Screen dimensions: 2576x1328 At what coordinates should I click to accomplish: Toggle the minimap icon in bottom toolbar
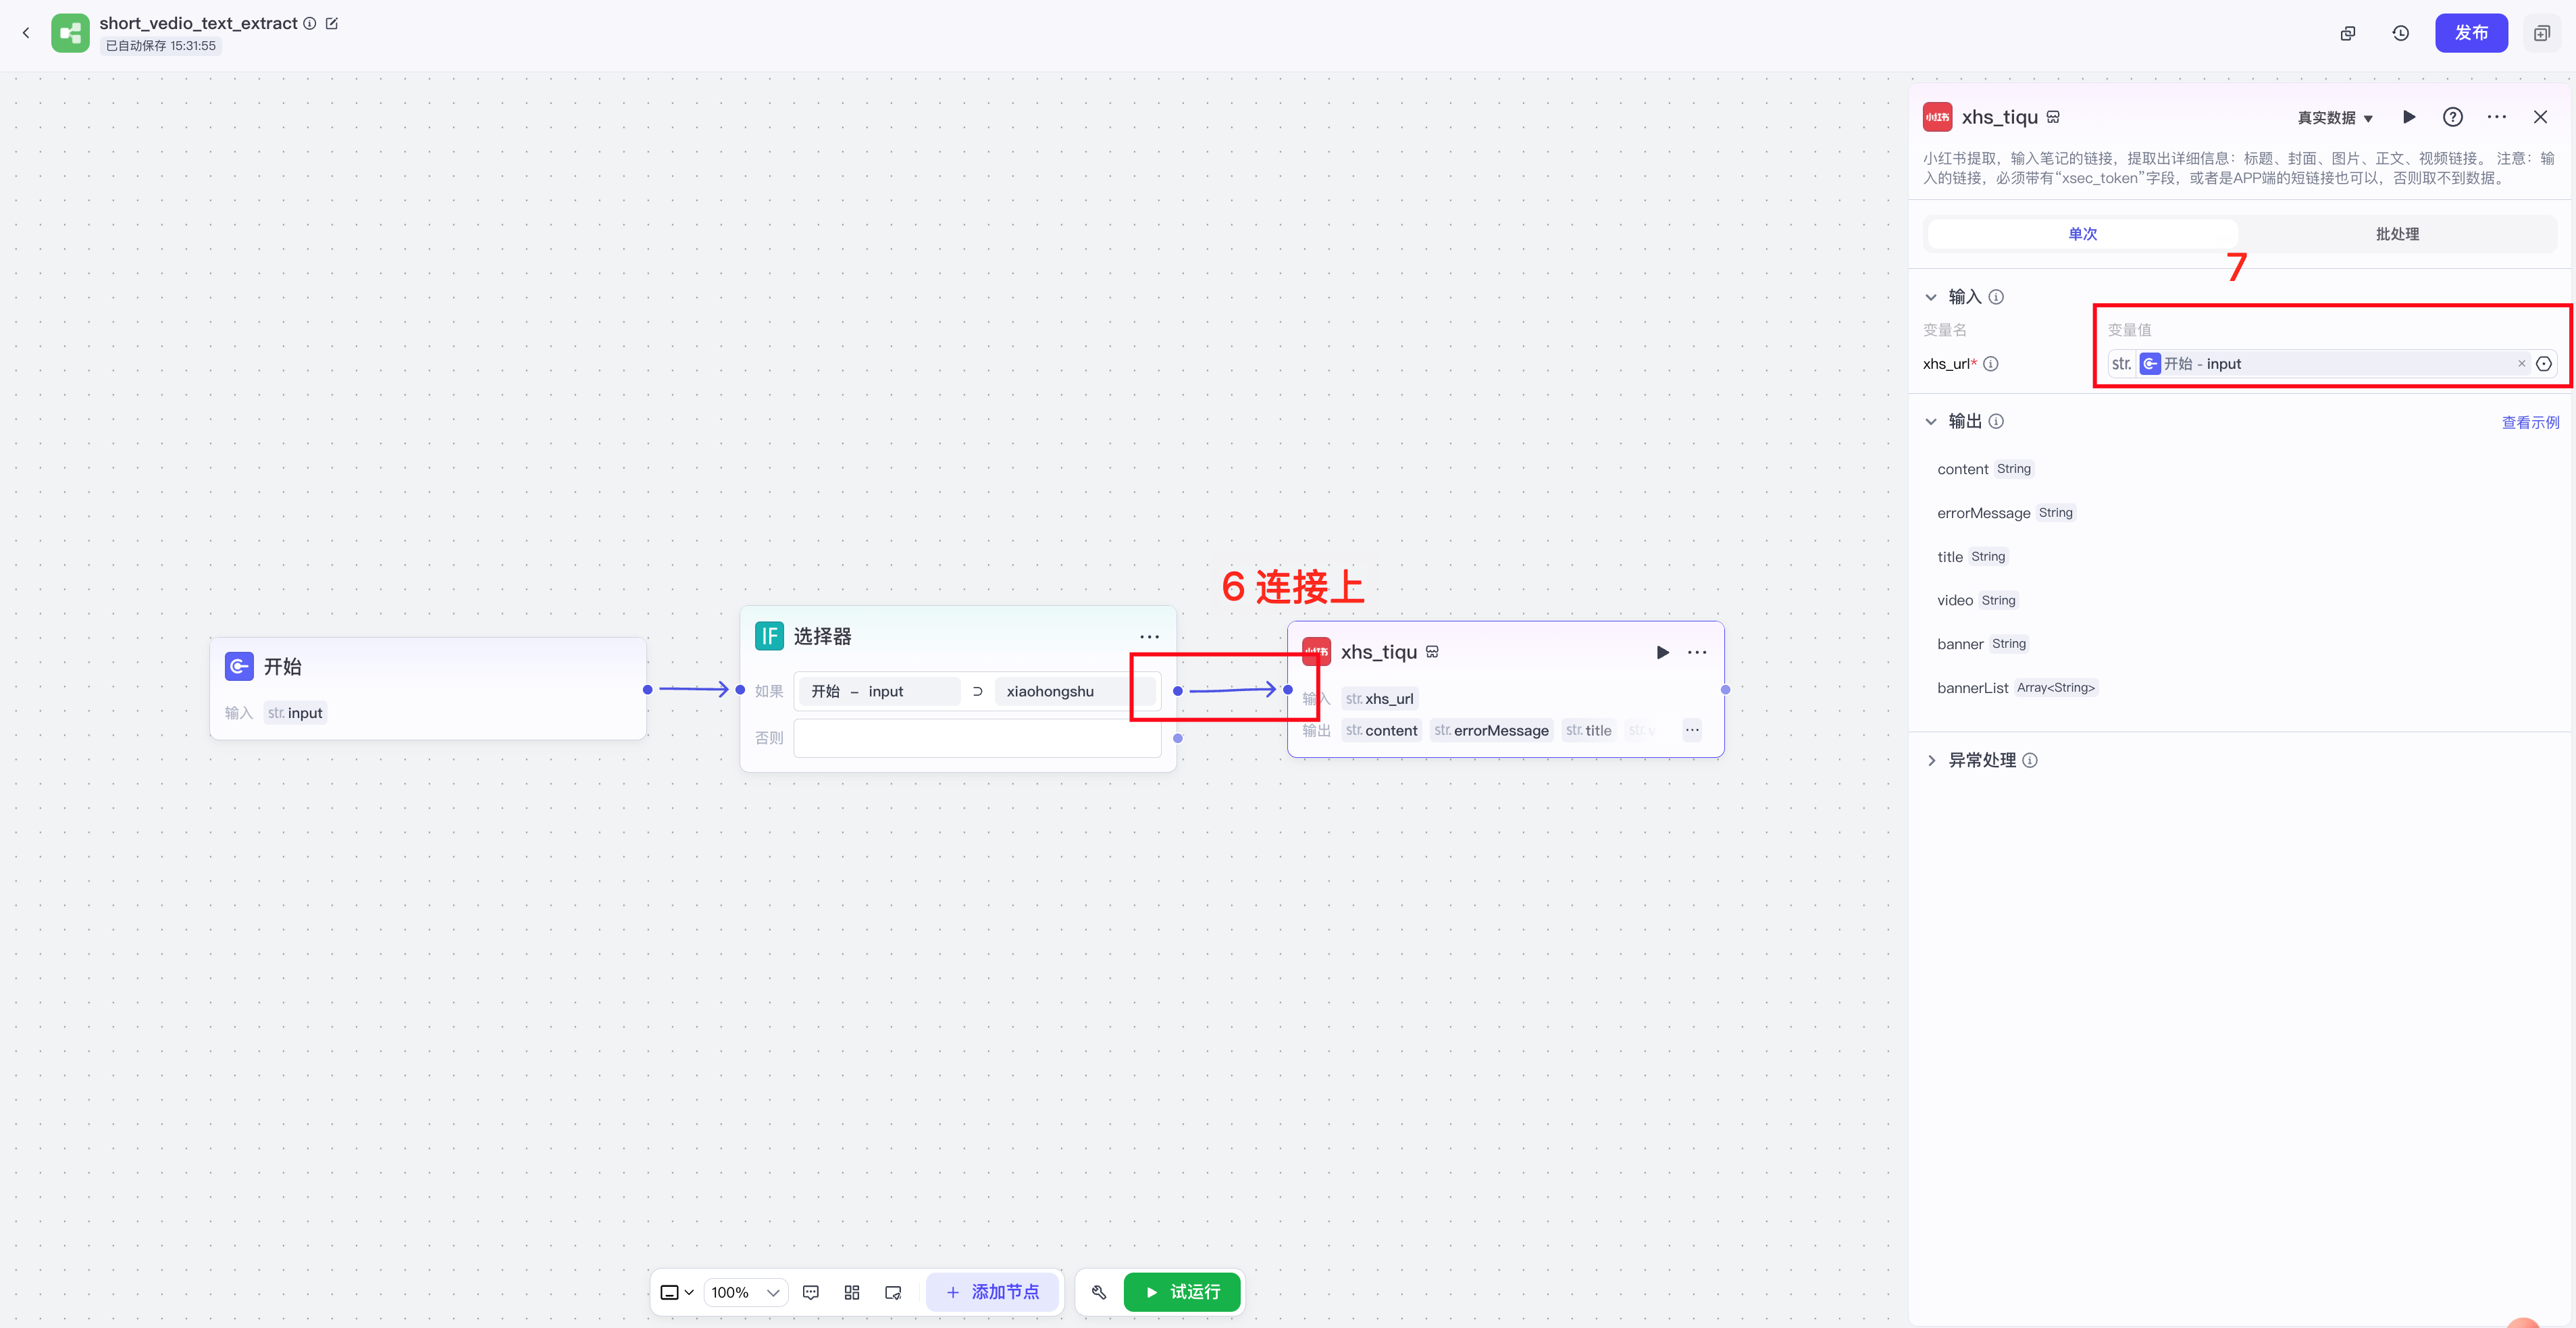893,1292
